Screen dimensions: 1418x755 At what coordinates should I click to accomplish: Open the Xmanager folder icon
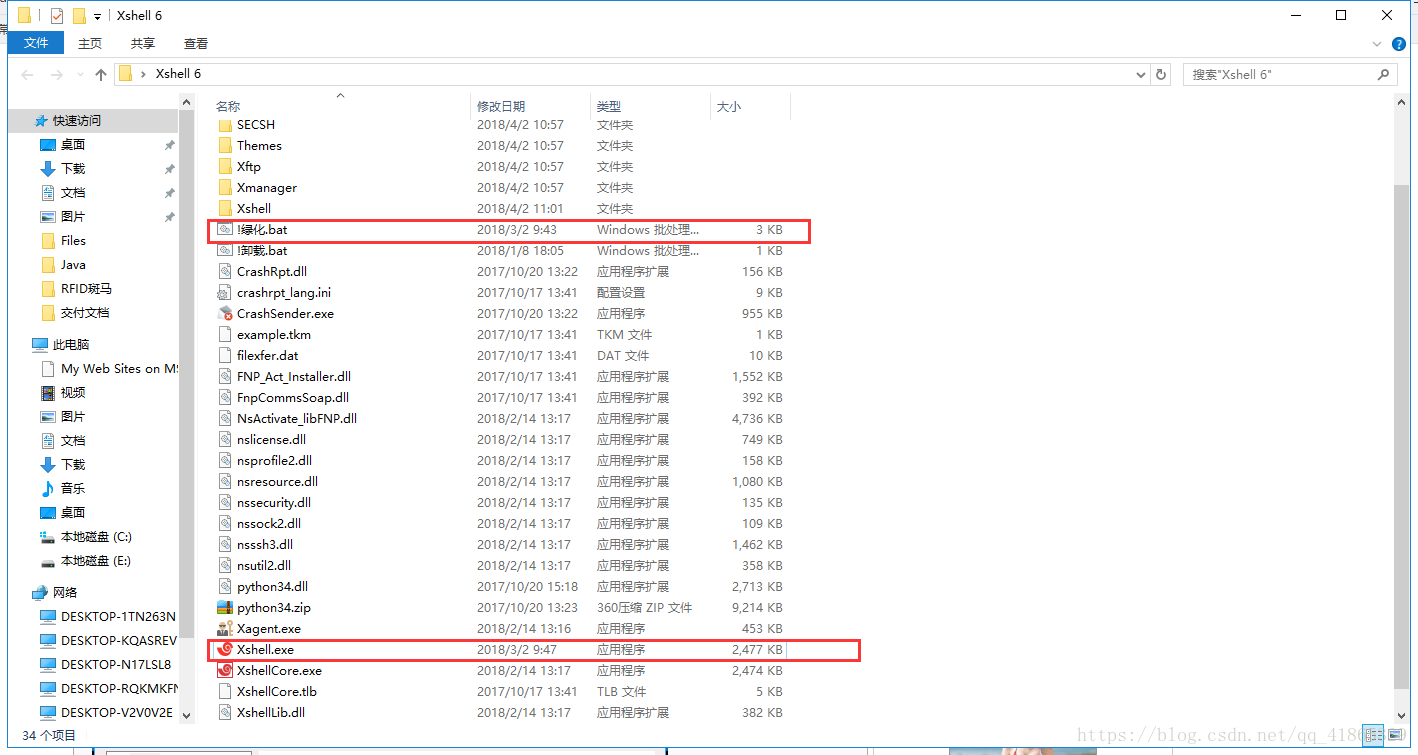coord(225,188)
